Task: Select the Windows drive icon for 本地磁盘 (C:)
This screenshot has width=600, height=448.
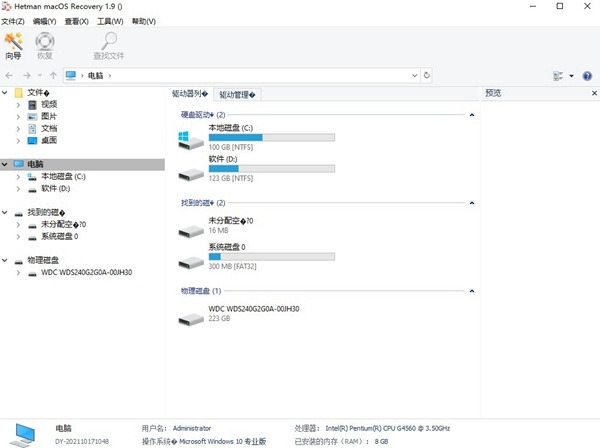Action: click(191, 140)
